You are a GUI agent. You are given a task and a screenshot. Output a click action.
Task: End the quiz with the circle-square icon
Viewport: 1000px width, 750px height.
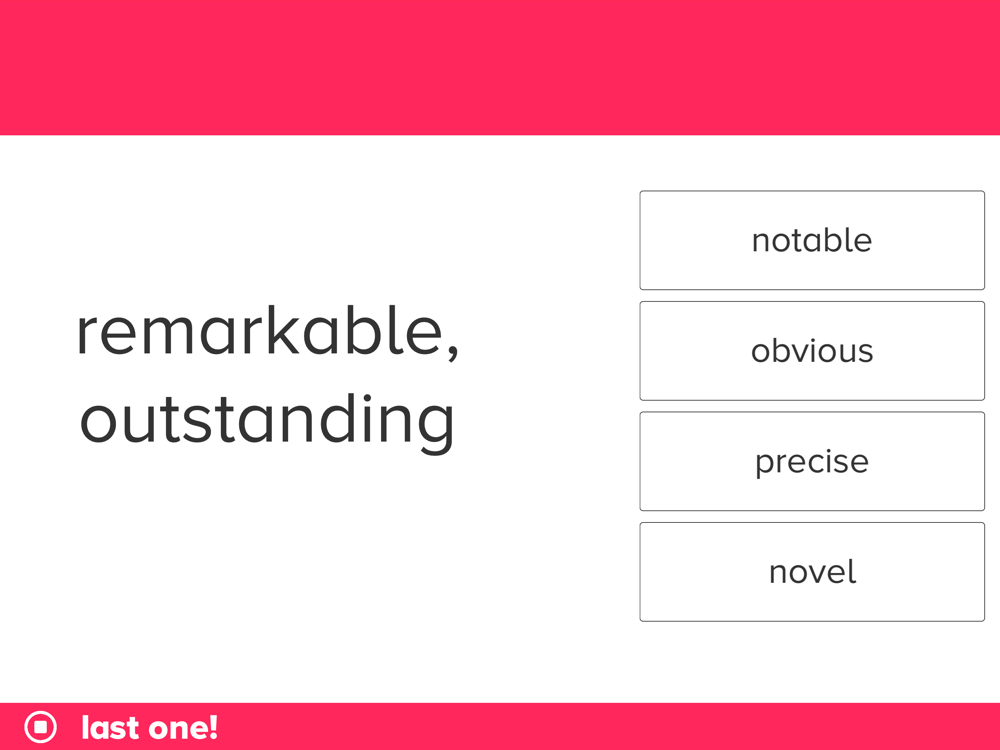(40, 727)
